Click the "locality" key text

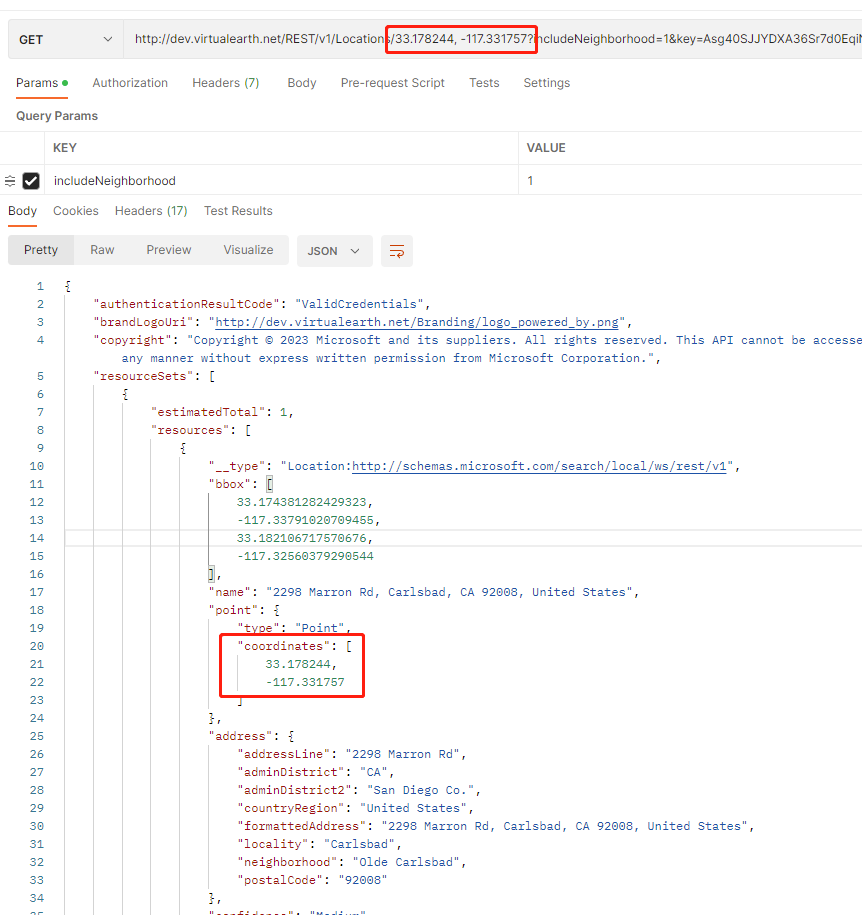(x=273, y=844)
